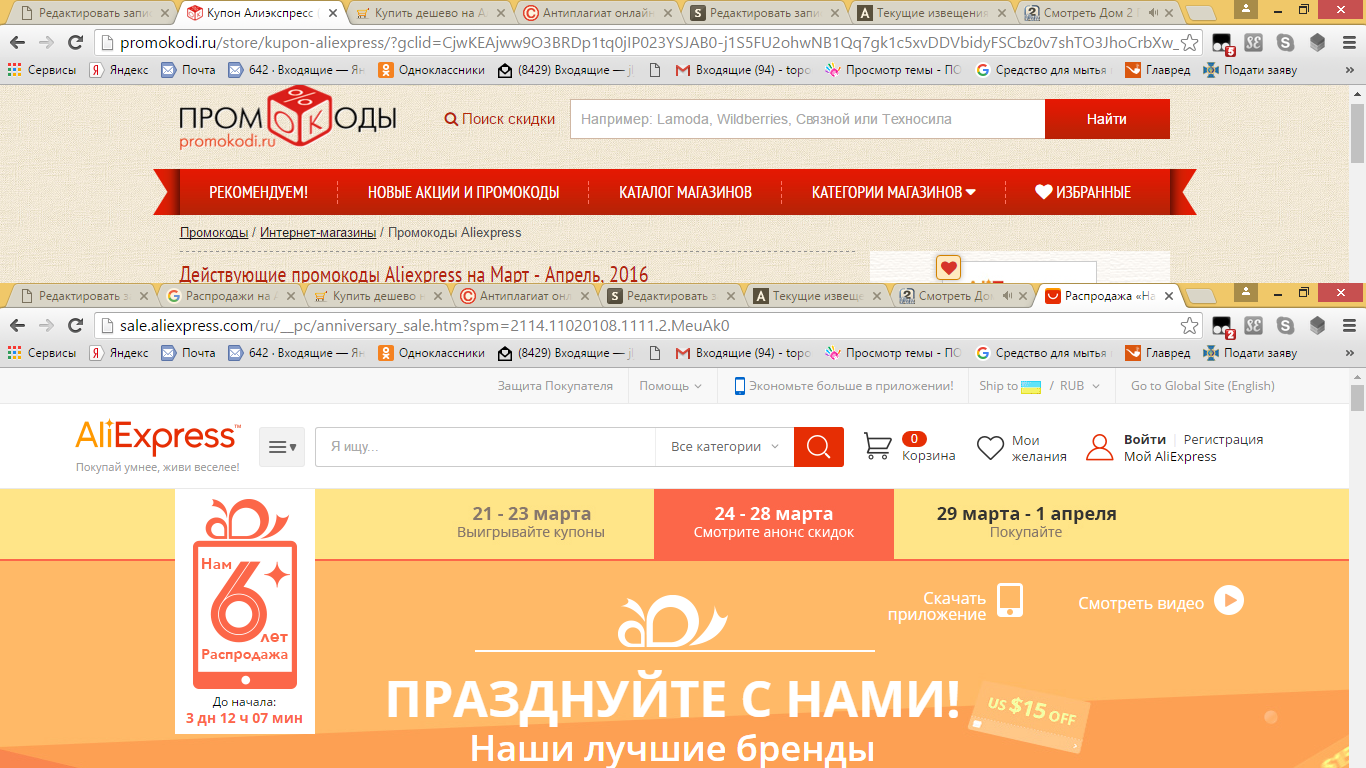
Task: Click the red Найти button
Action: coord(1107,119)
